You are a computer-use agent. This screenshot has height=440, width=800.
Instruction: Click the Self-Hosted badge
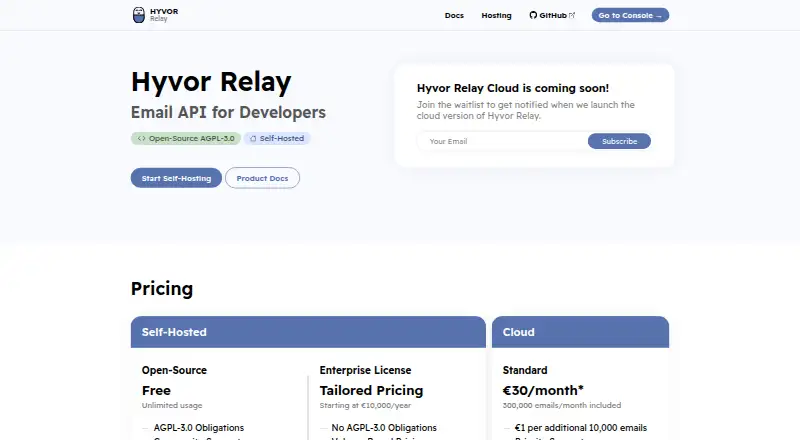point(277,138)
